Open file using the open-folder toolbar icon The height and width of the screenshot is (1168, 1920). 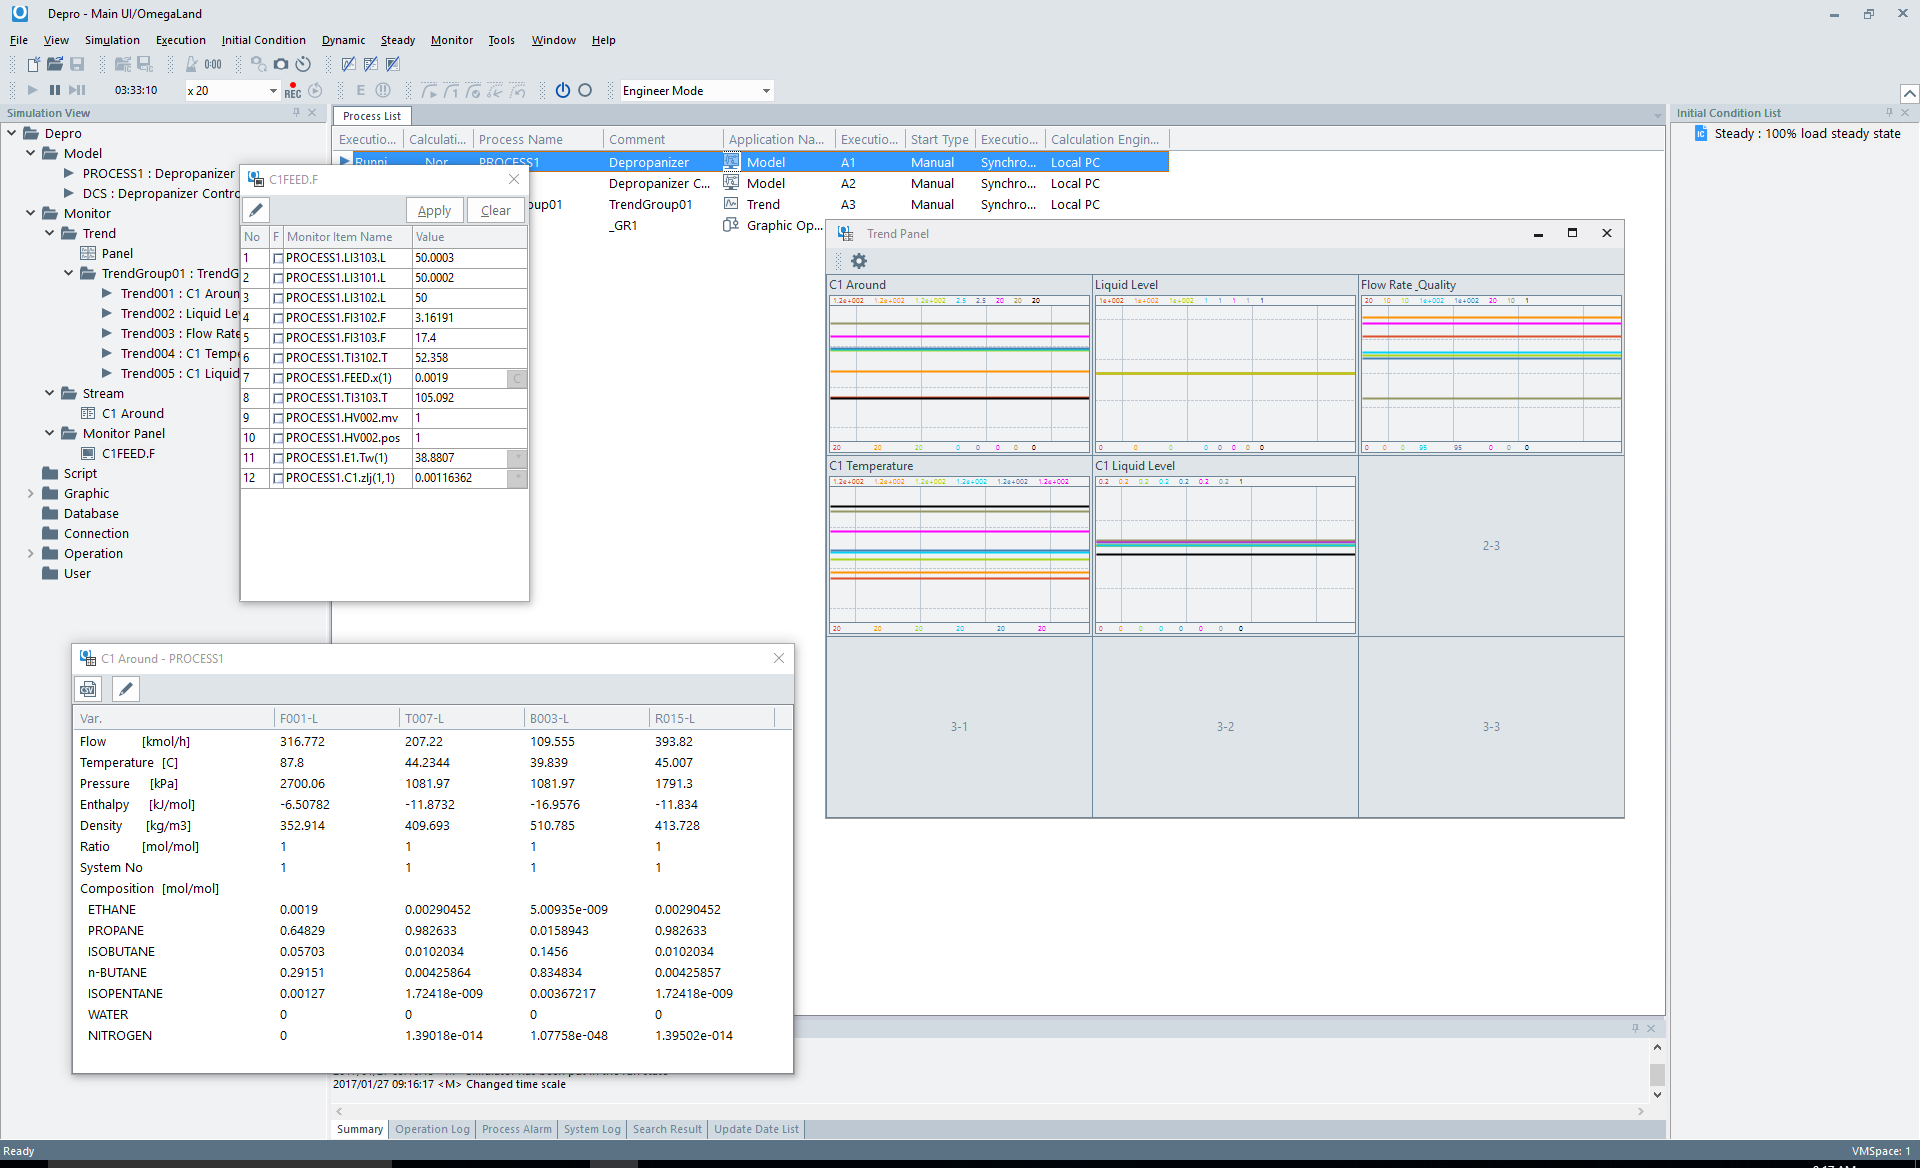coord(55,64)
